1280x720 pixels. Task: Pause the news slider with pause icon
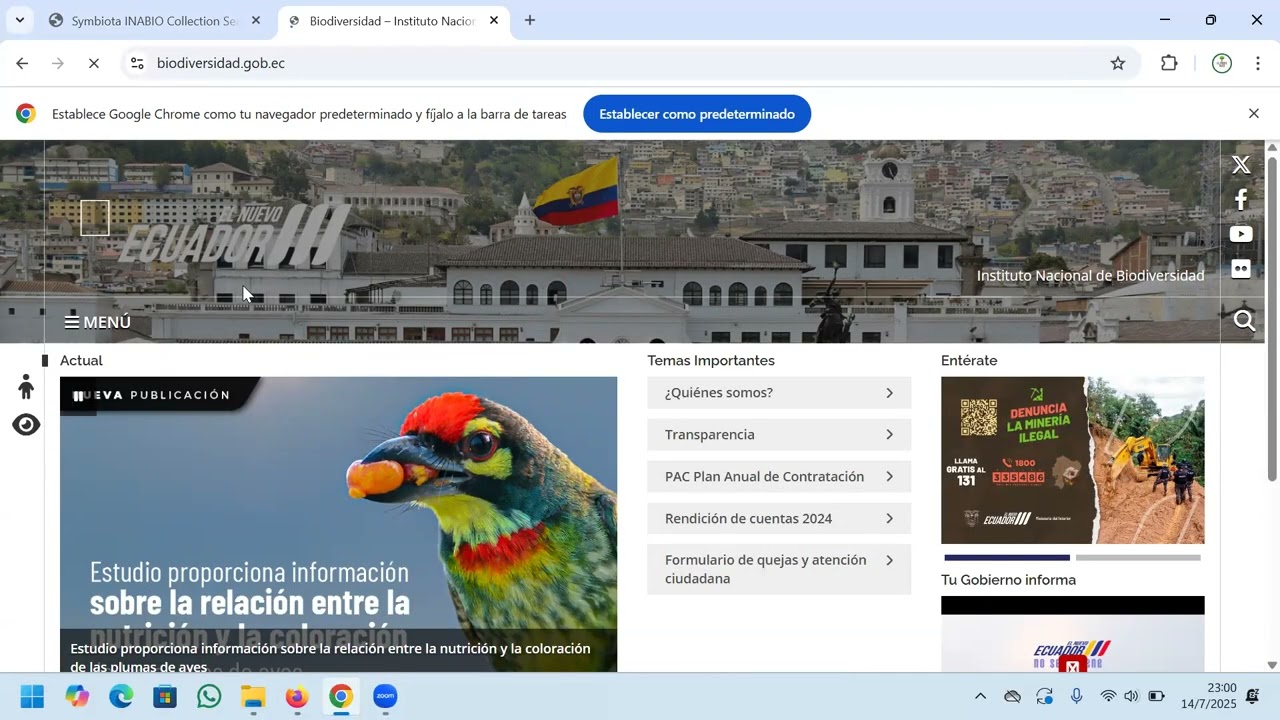click(x=78, y=396)
